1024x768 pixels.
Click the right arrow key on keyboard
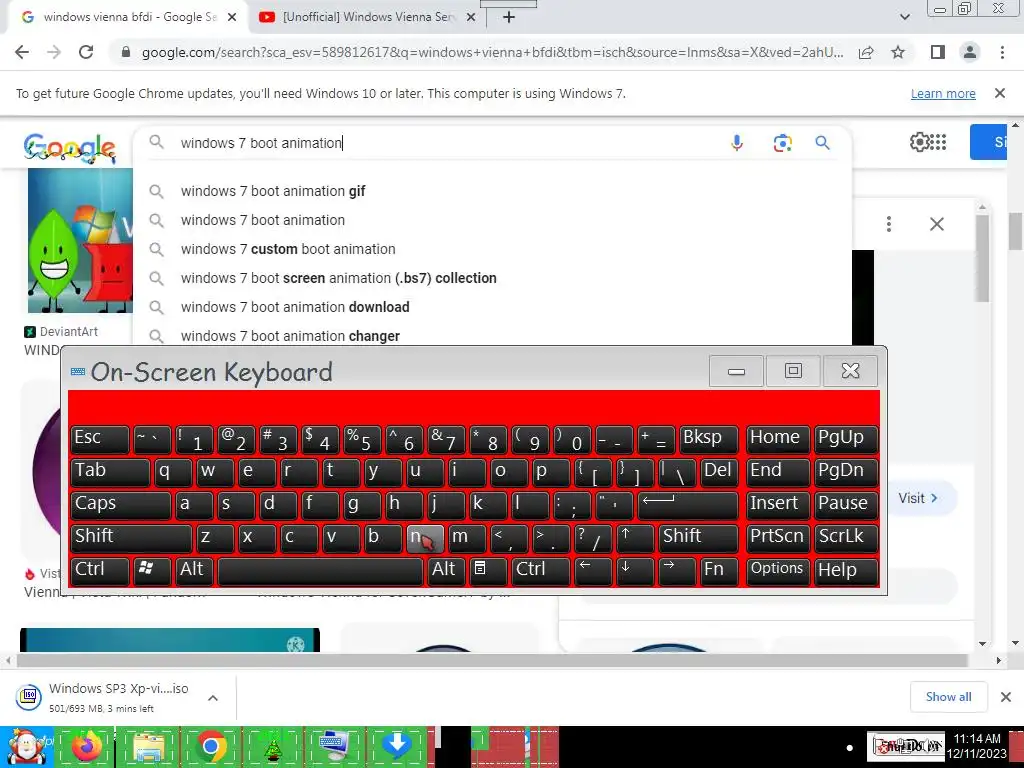677,569
